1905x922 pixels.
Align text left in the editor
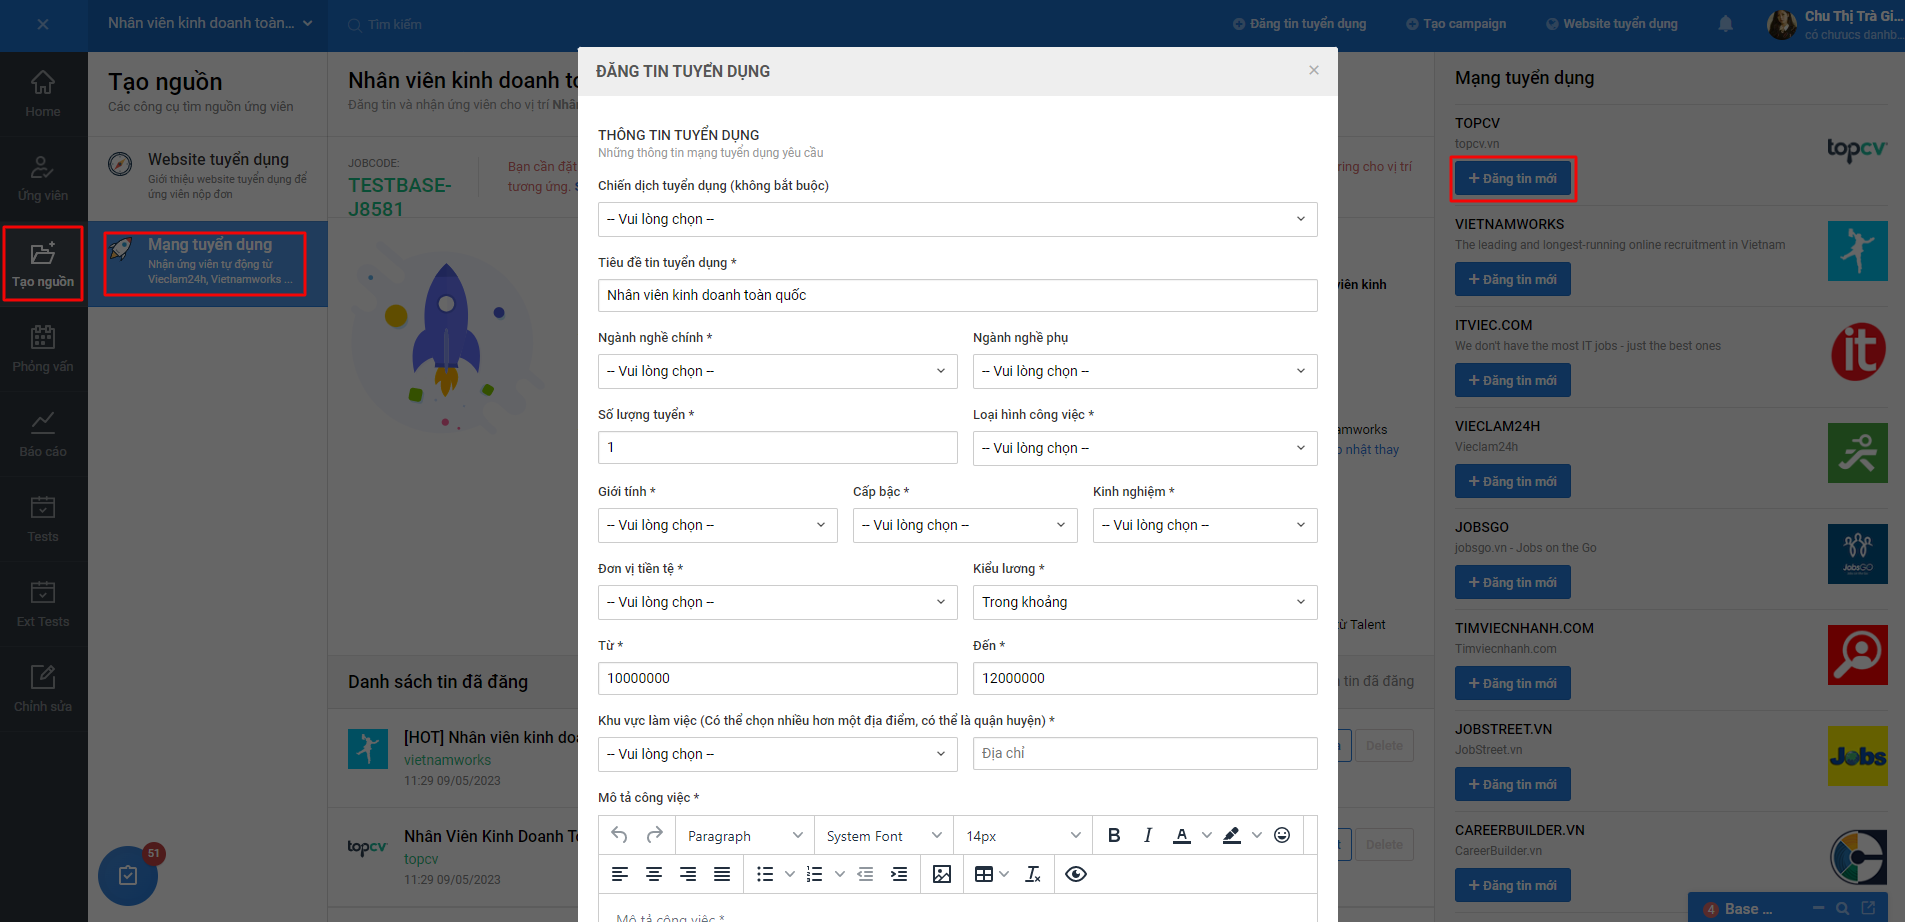pyautogui.click(x=620, y=874)
